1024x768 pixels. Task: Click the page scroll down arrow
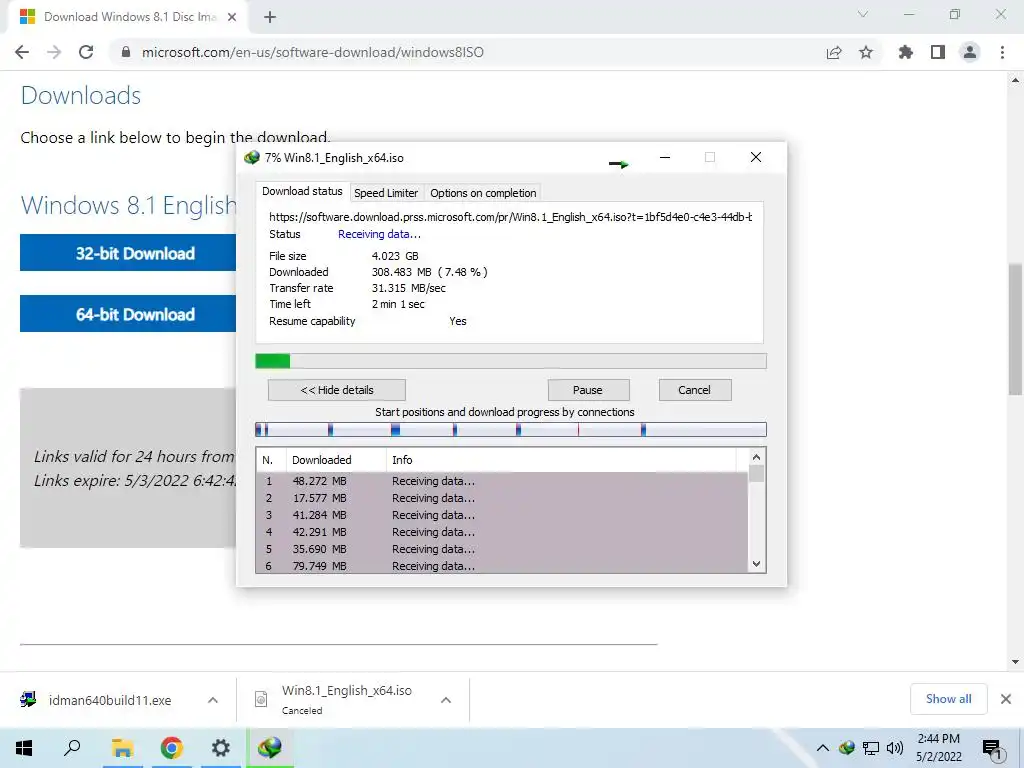(1015, 662)
